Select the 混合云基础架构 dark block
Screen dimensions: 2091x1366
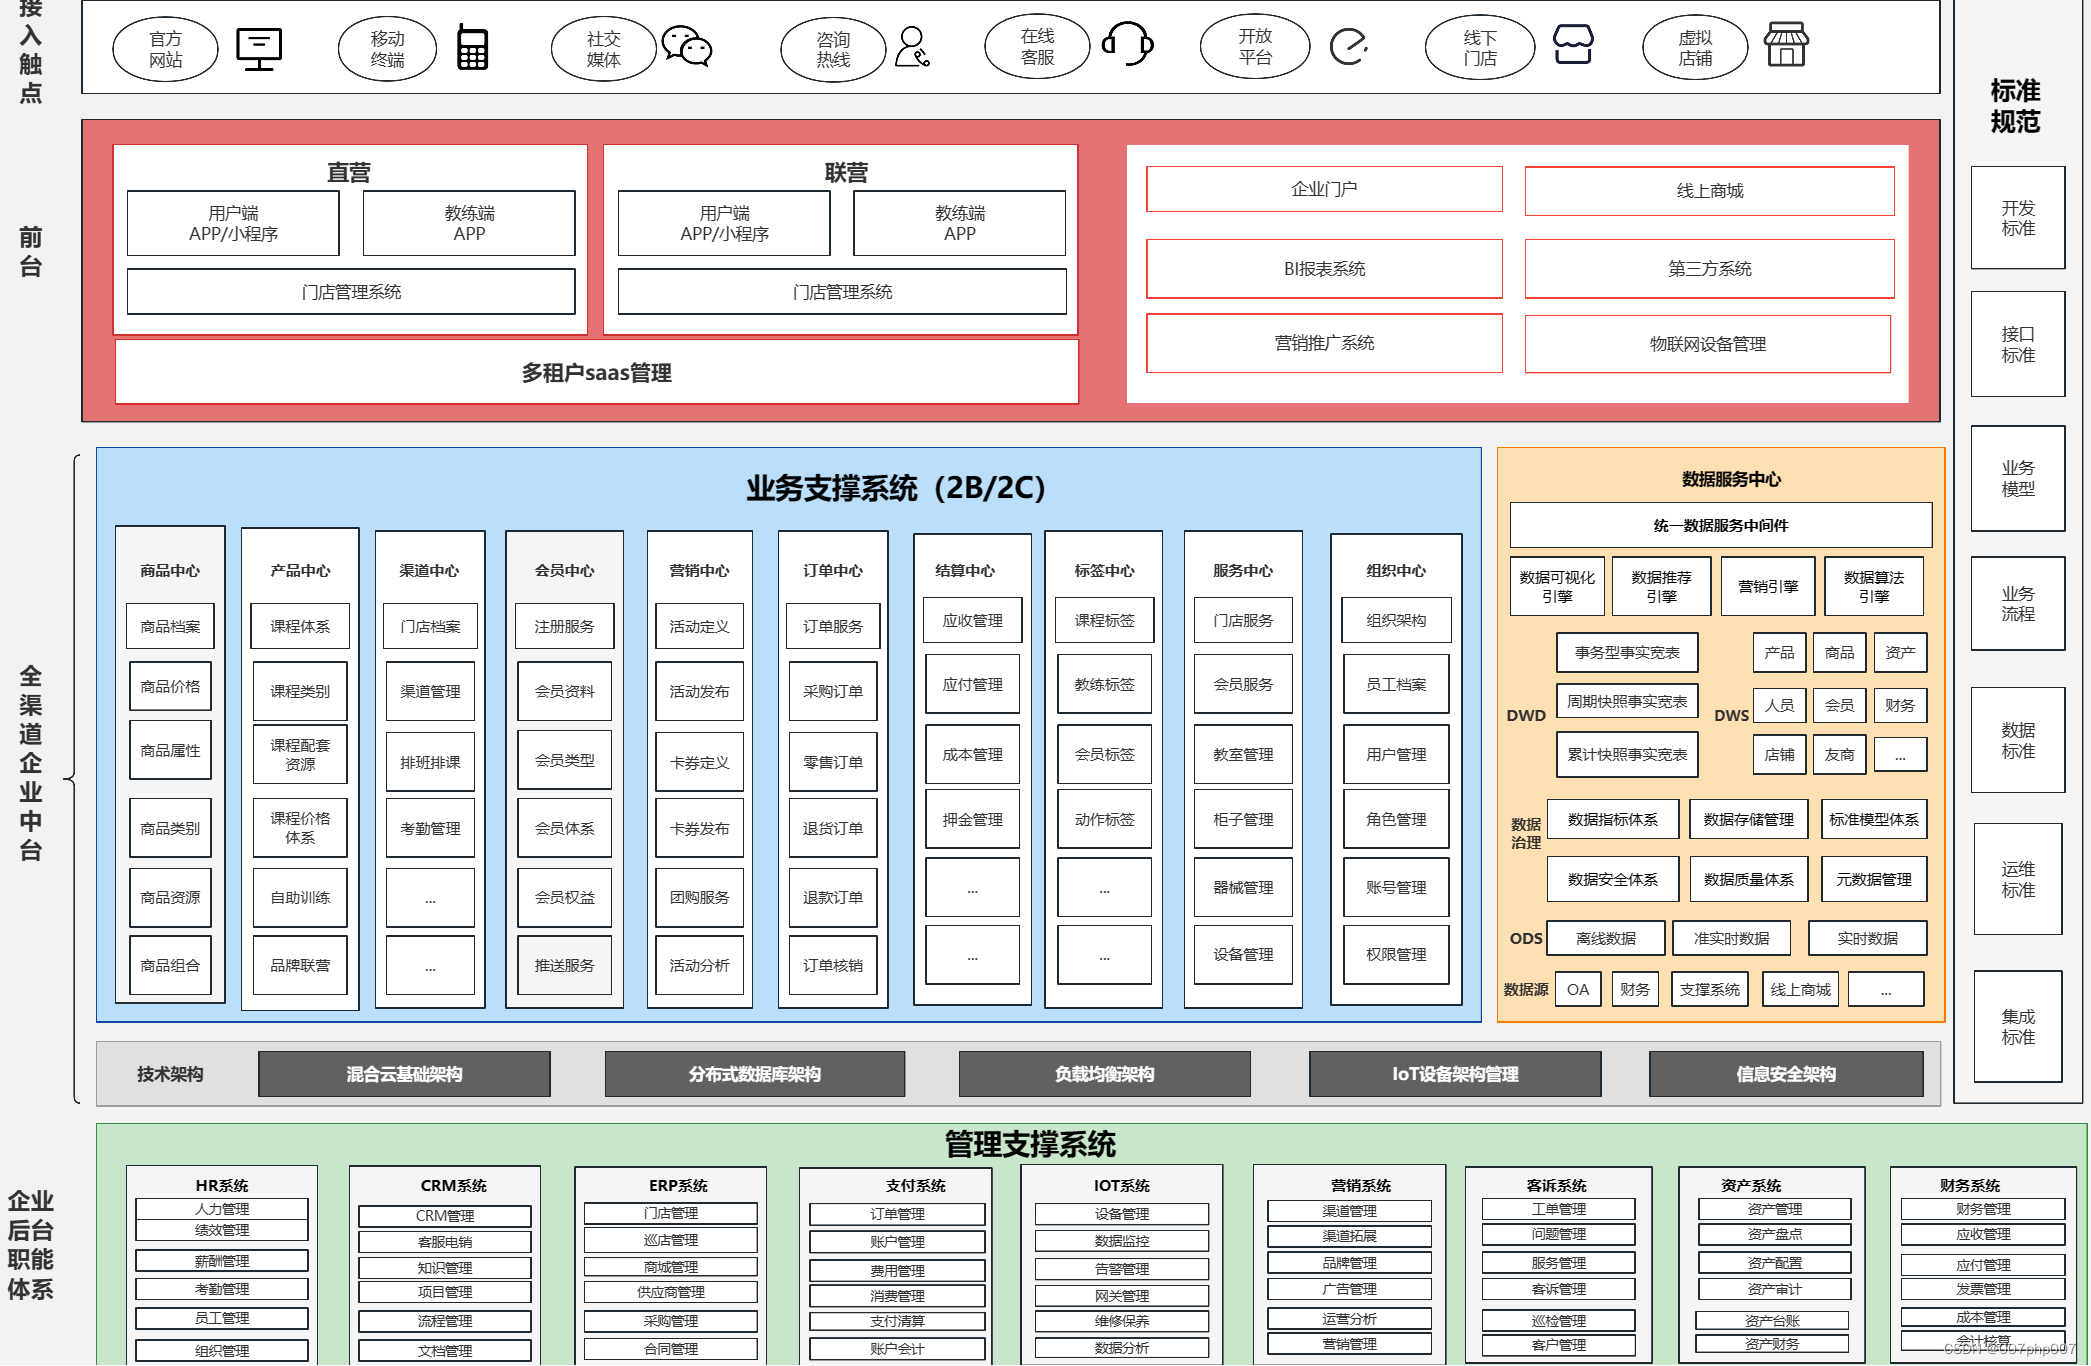[404, 1074]
